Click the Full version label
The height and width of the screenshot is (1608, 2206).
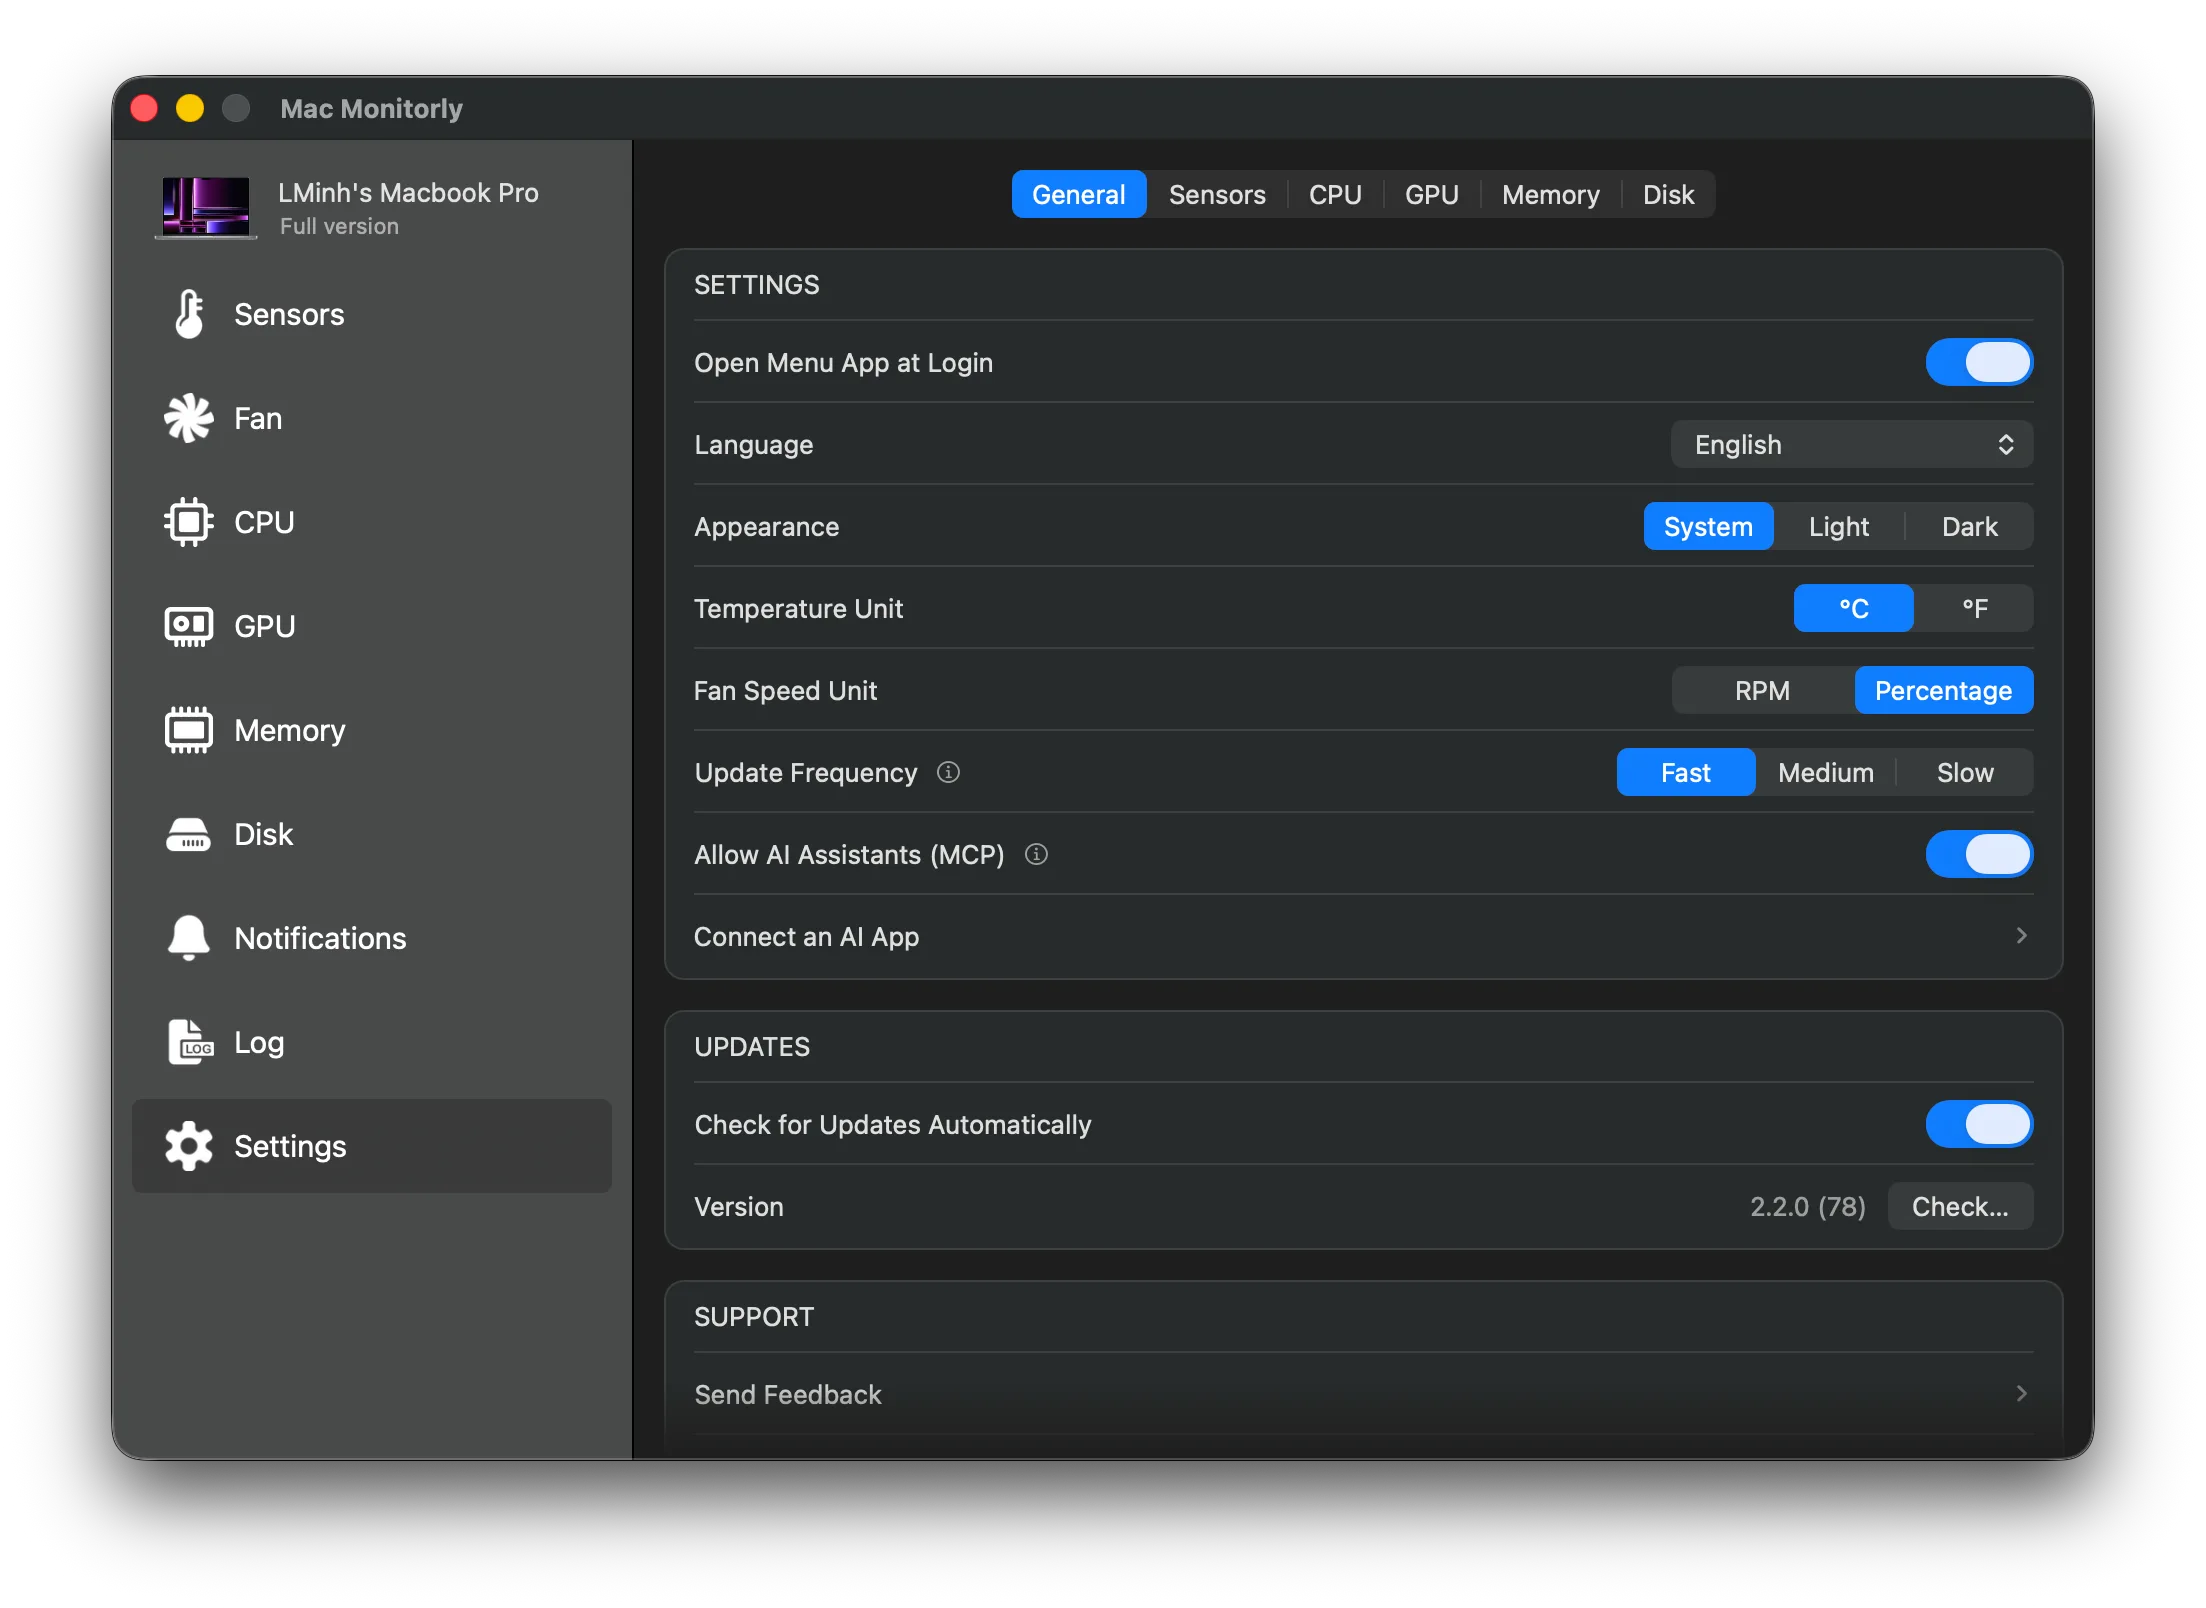[339, 226]
